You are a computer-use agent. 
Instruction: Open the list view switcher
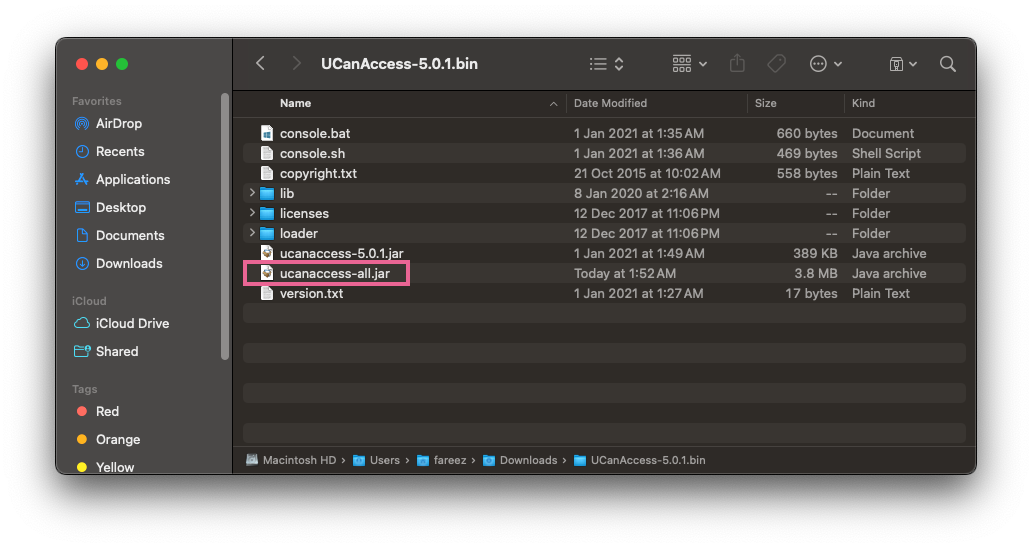click(606, 64)
